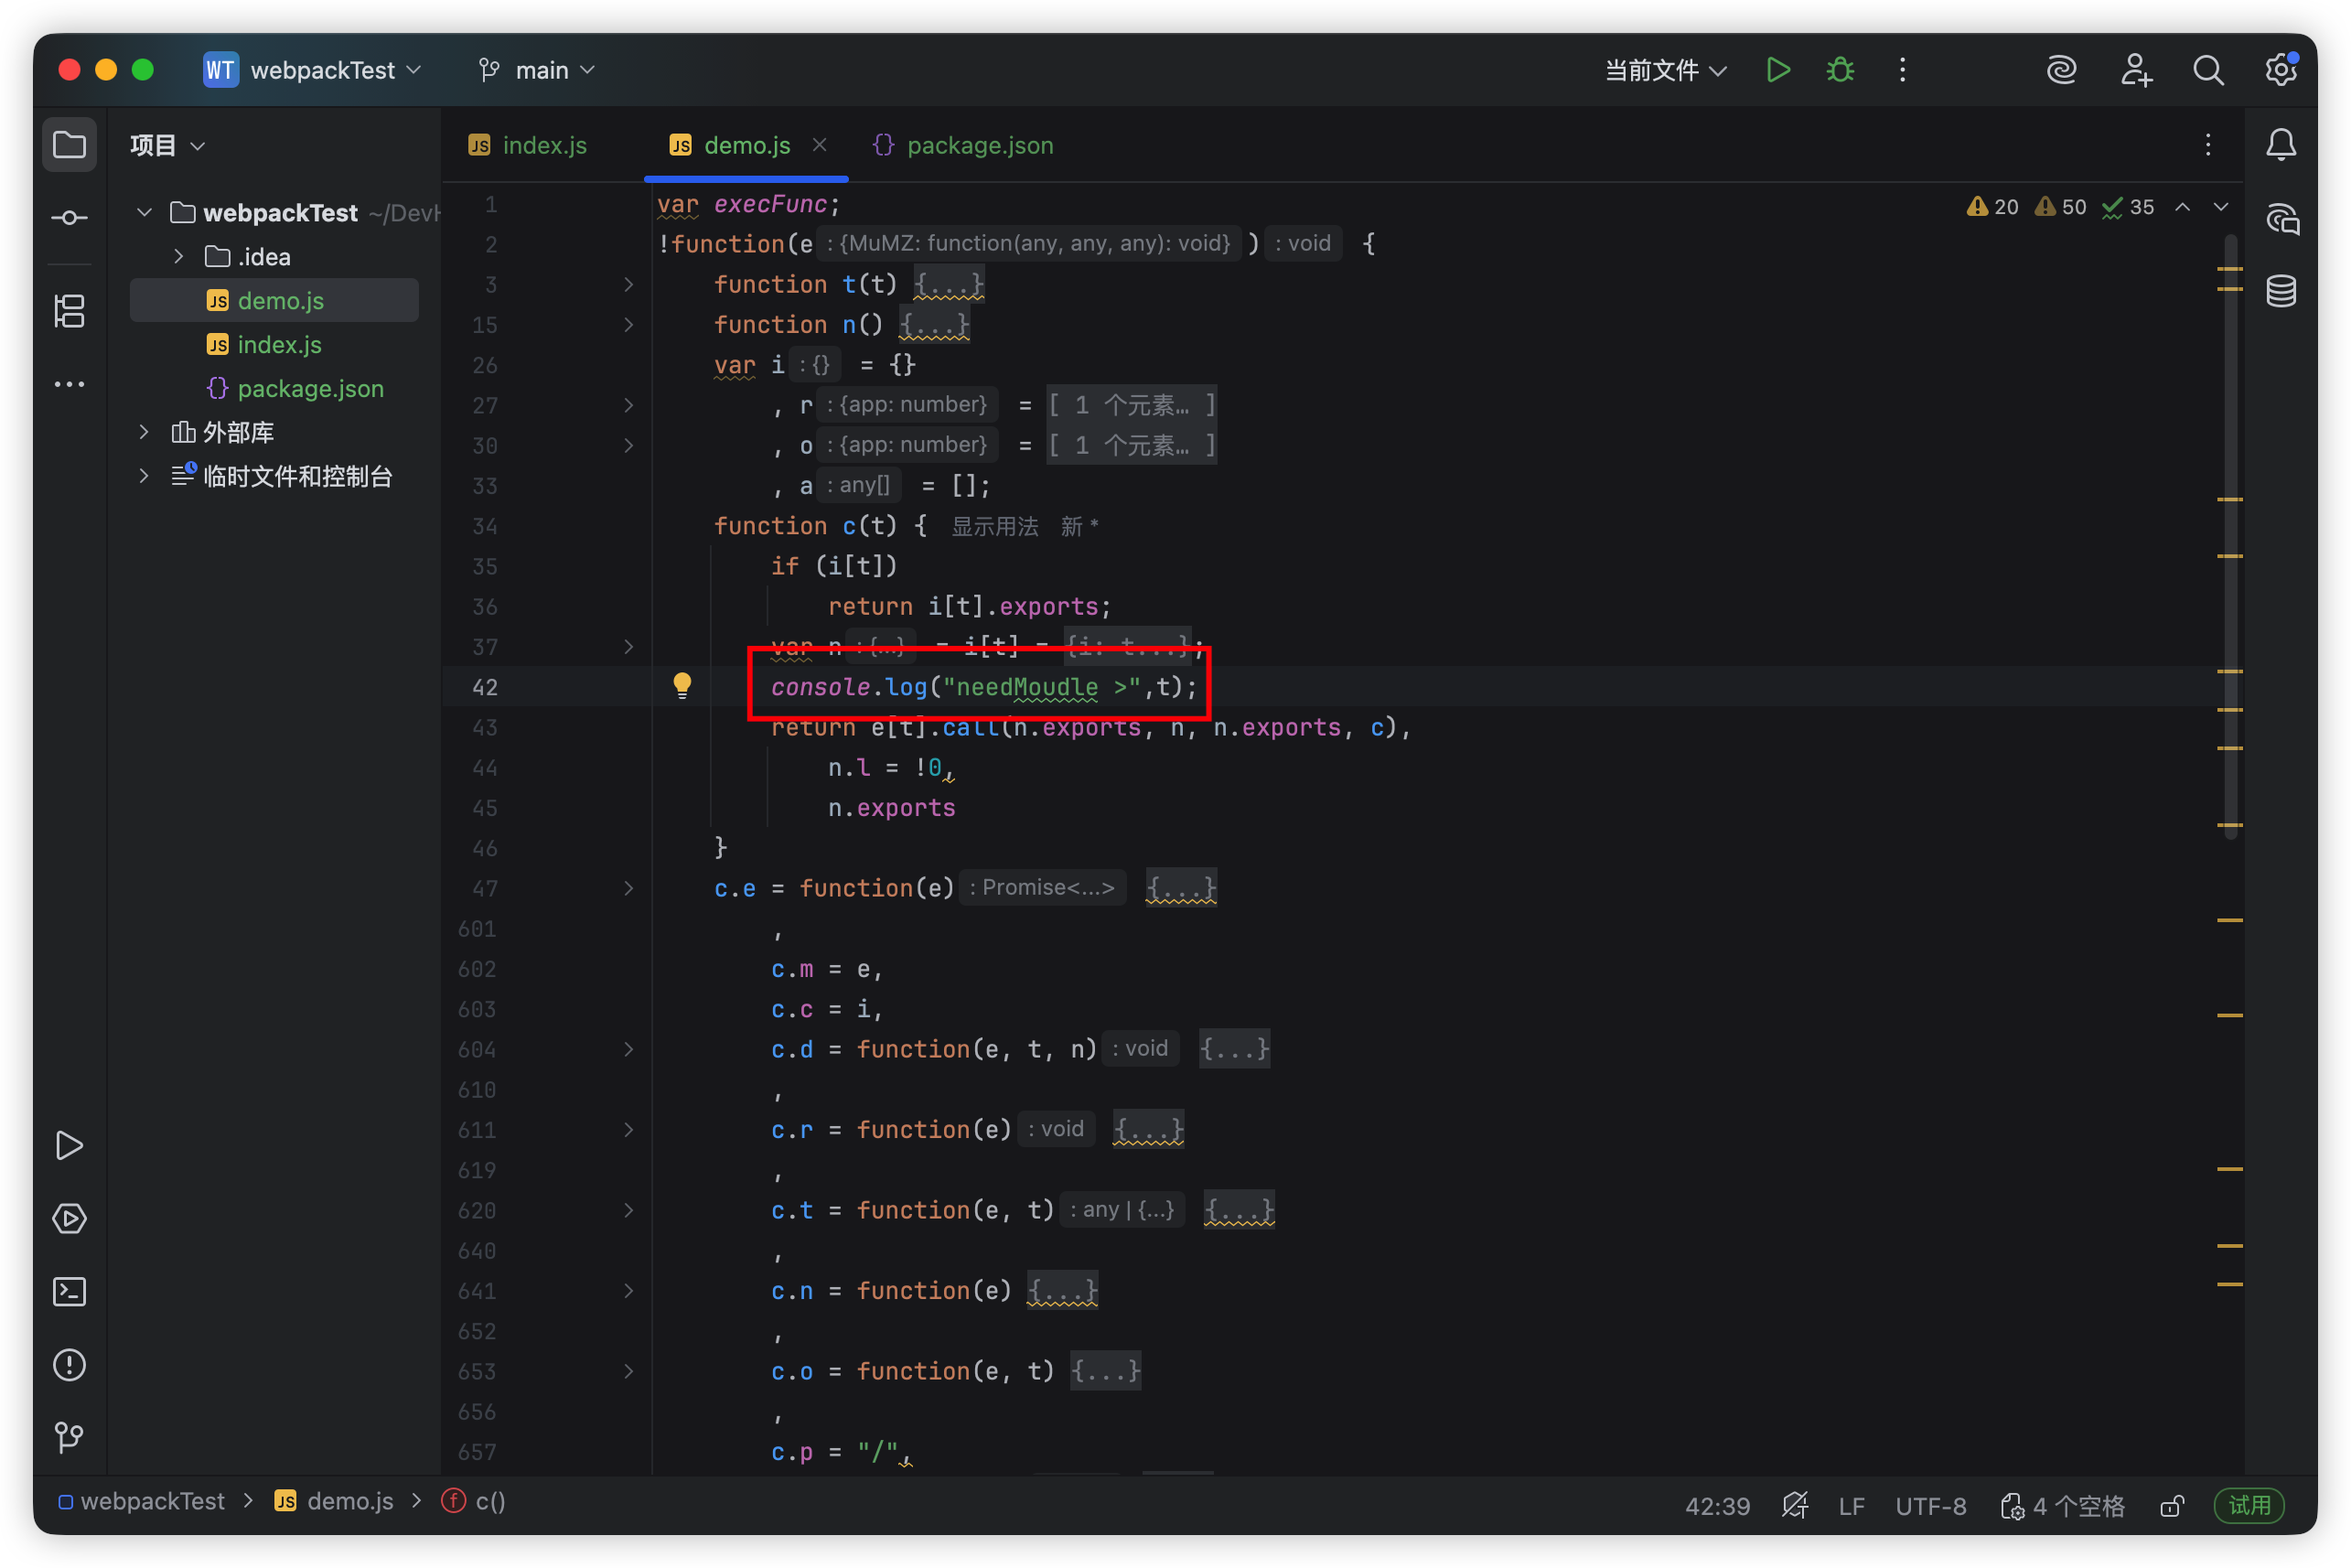Click the 试用 trial button

pos(2249,1505)
